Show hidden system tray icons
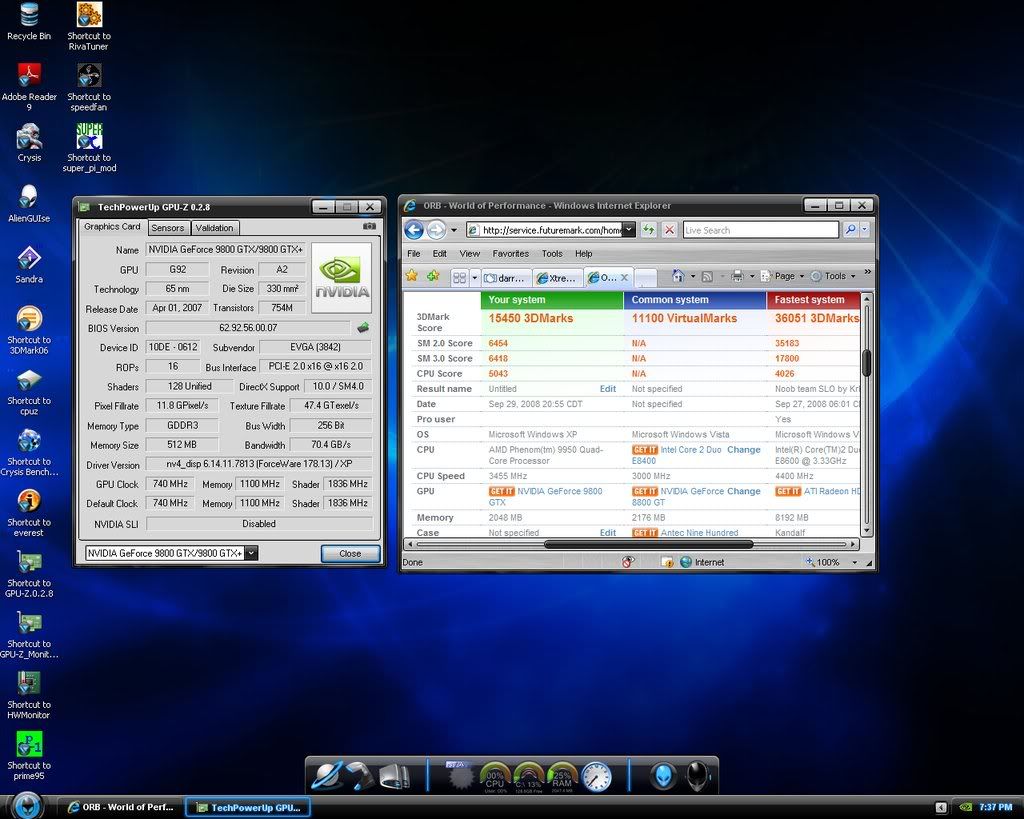This screenshot has height=819, width=1024. (941, 807)
